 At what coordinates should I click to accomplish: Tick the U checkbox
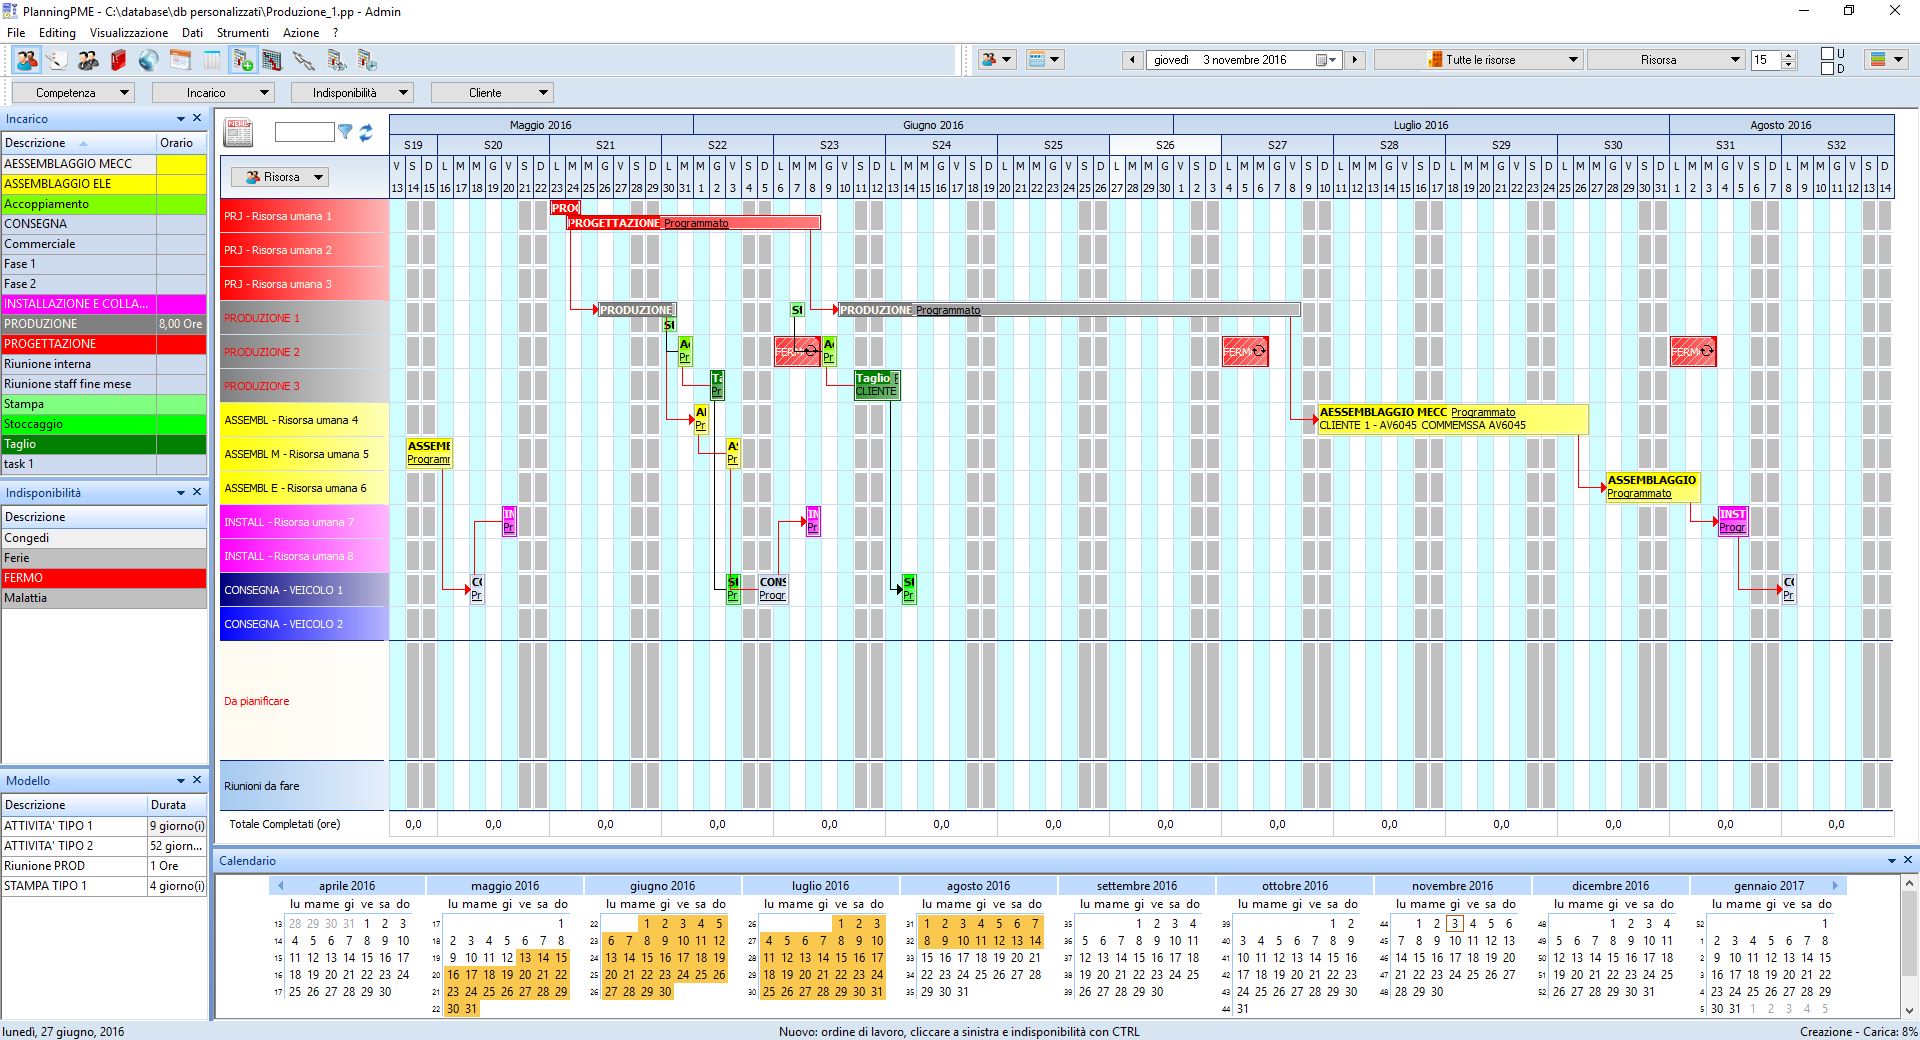click(1827, 53)
